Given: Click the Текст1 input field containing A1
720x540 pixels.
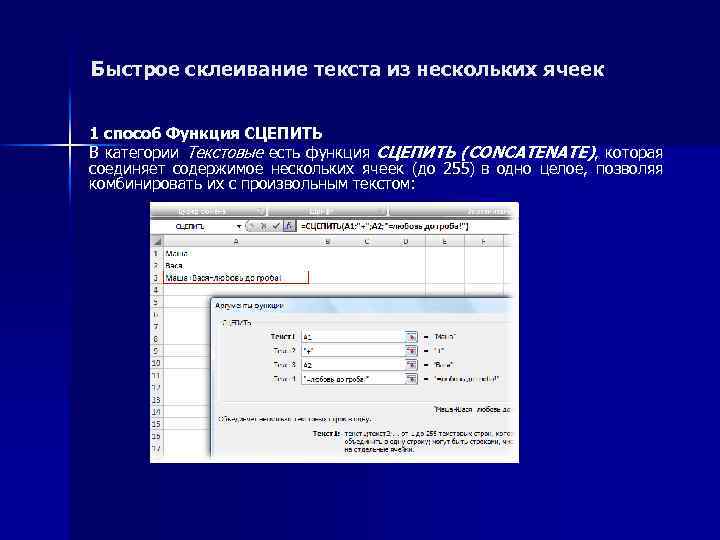Looking at the screenshot, I should pyautogui.click(x=353, y=337).
